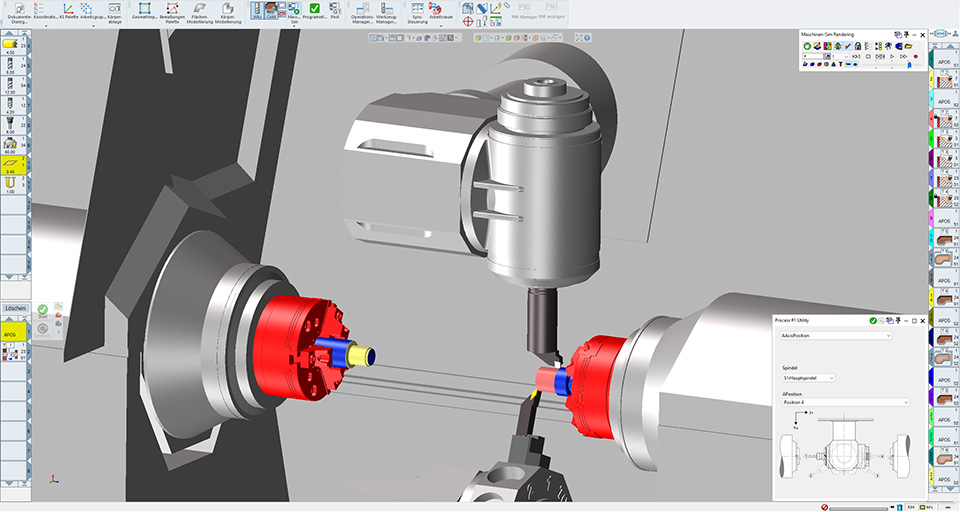Confirm Process #1 Utility with green check
The width and height of the screenshot is (960, 512).
coord(873,320)
